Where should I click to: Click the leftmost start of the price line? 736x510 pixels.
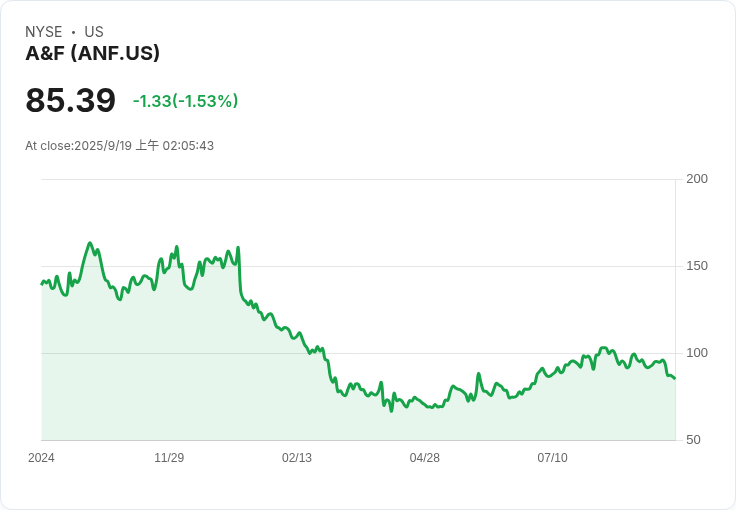pyautogui.click(x=42, y=284)
